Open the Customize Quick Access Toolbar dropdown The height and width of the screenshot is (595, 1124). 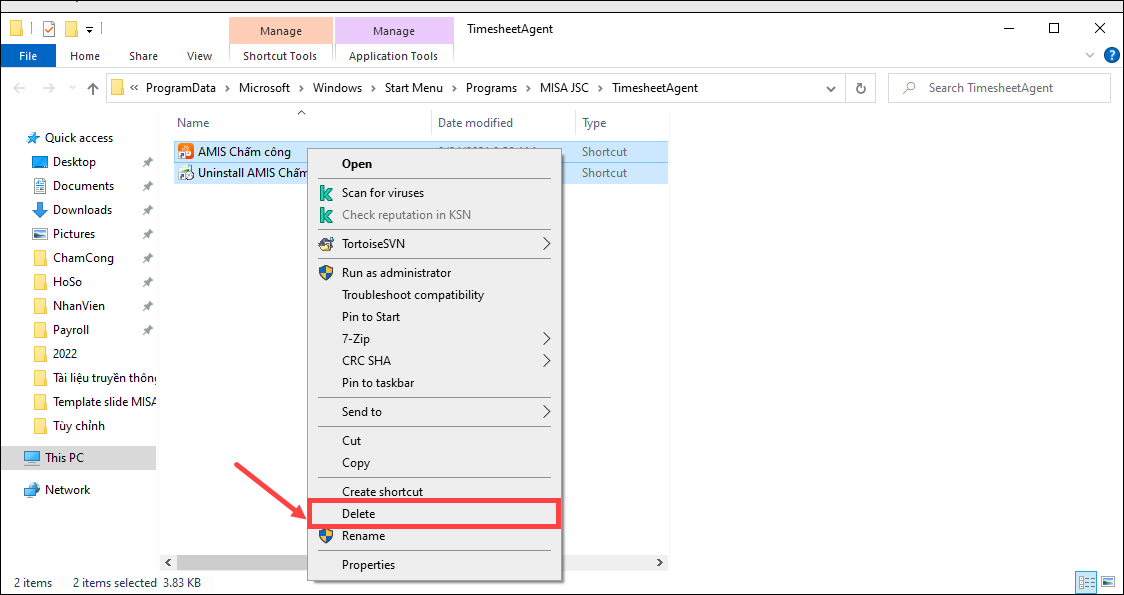(x=90, y=29)
